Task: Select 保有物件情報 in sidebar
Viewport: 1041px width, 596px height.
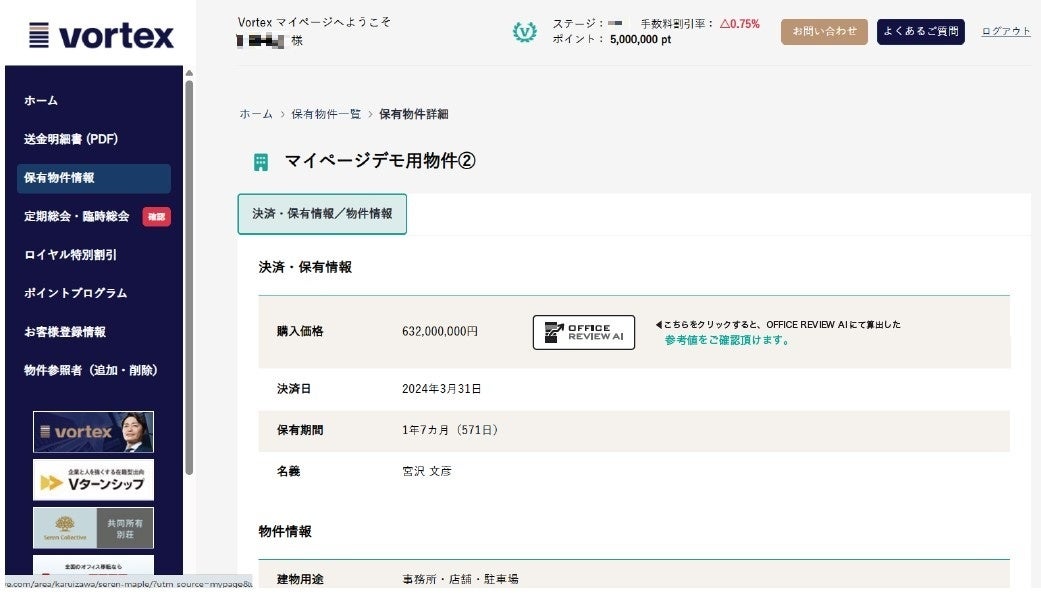Action: [x=59, y=178]
